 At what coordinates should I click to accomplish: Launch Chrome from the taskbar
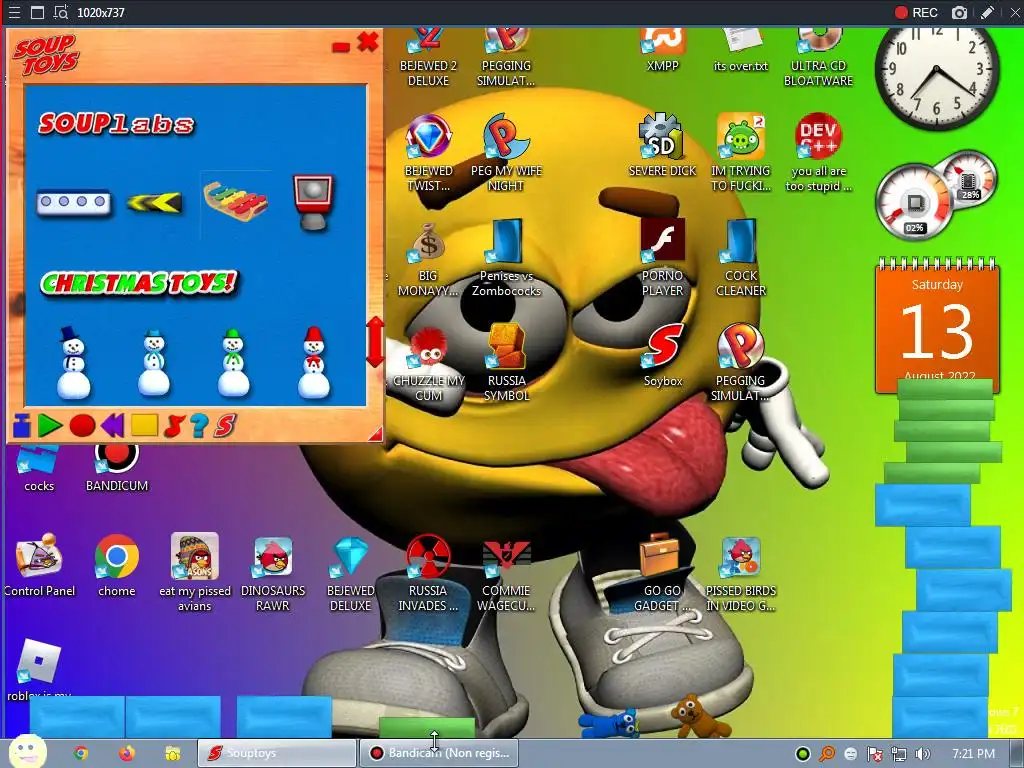pyautogui.click(x=81, y=753)
